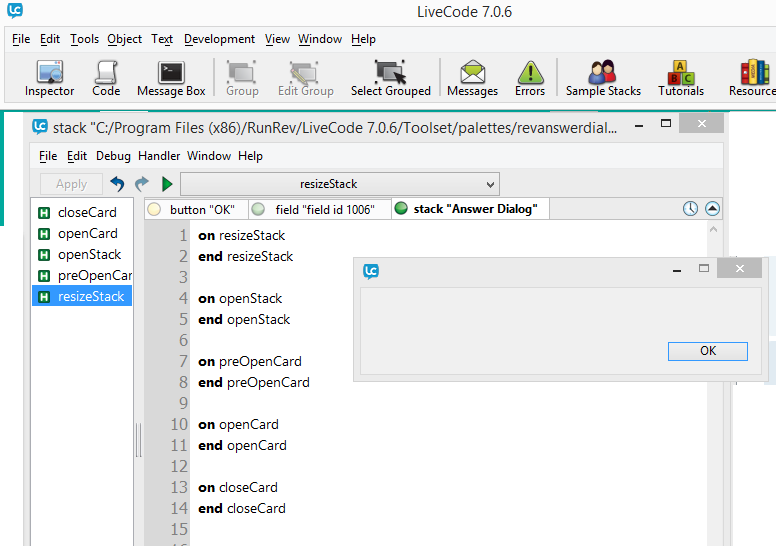Open the Handler menu in script editor
776x546 pixels.
coord(159,156)
